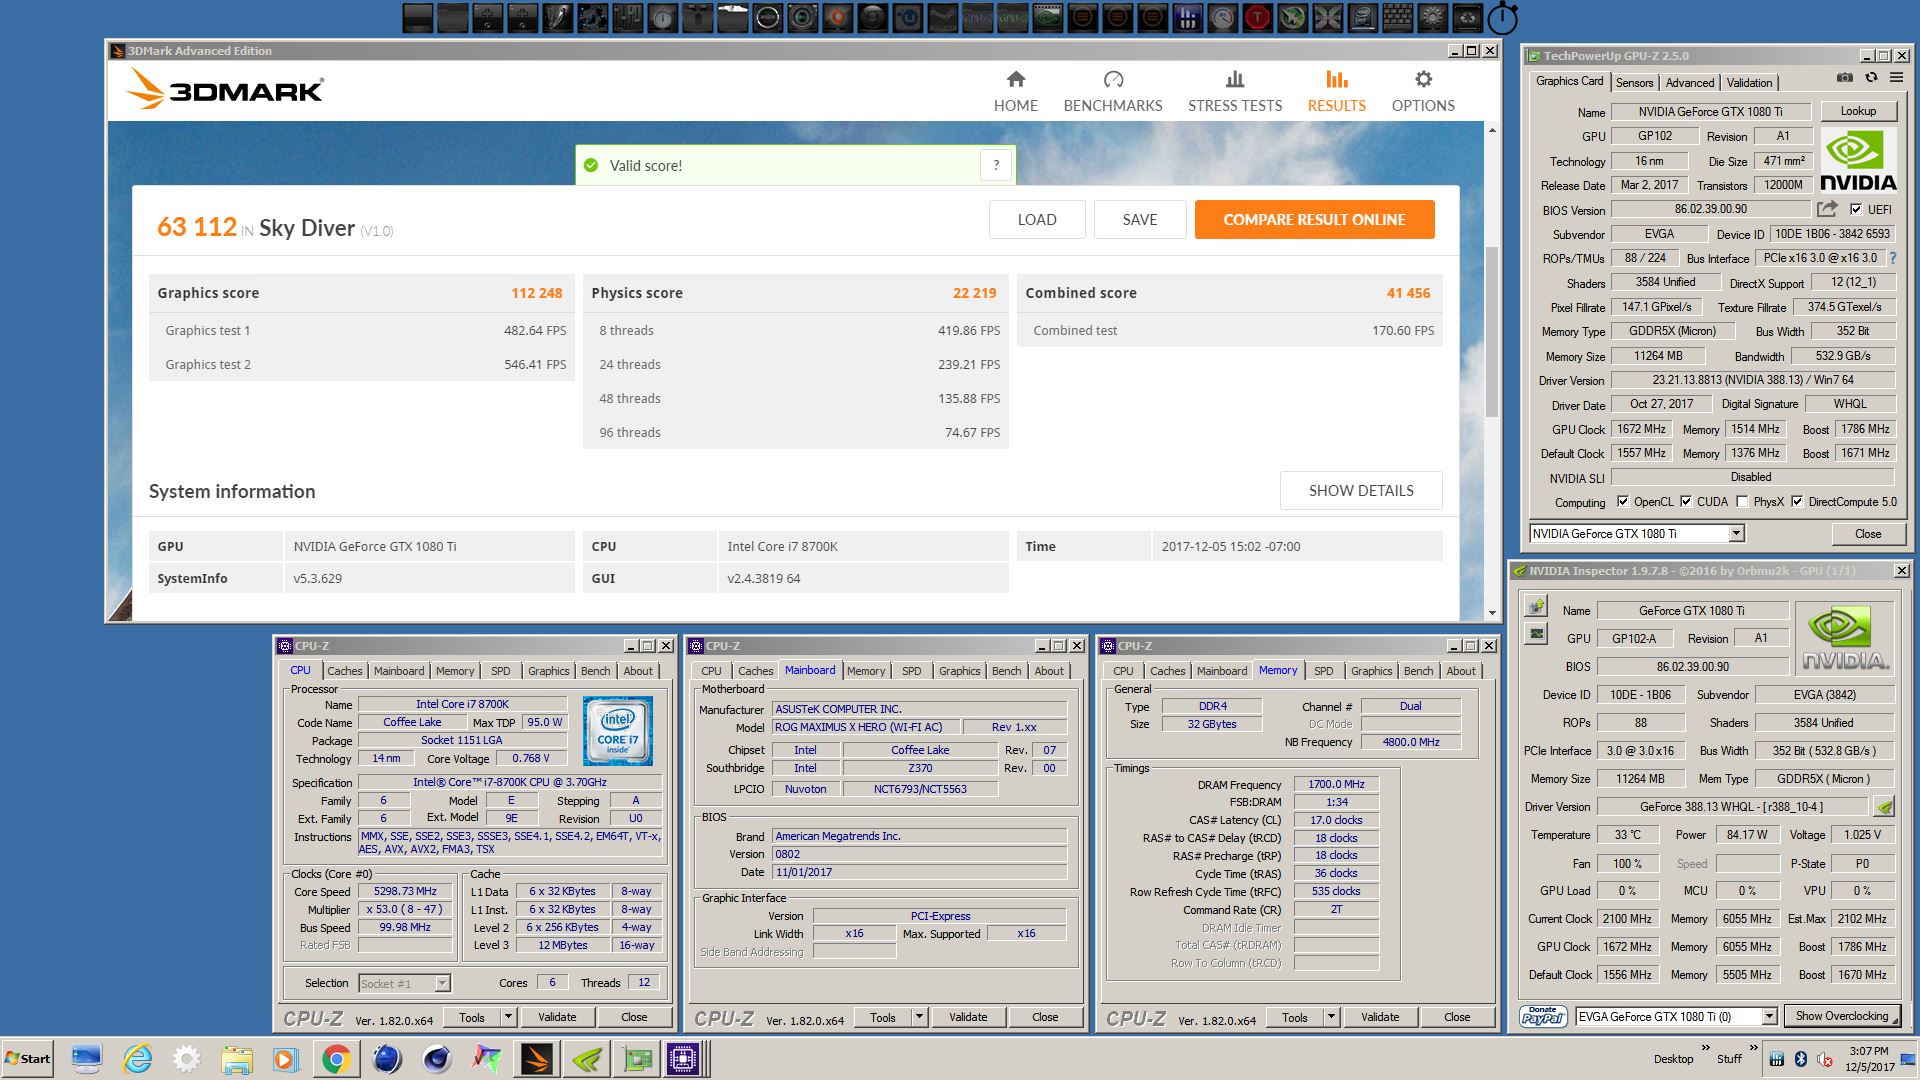Open the file explorer taskbar icon
1920x1080 pixels.
click(x=236, y=1059)
